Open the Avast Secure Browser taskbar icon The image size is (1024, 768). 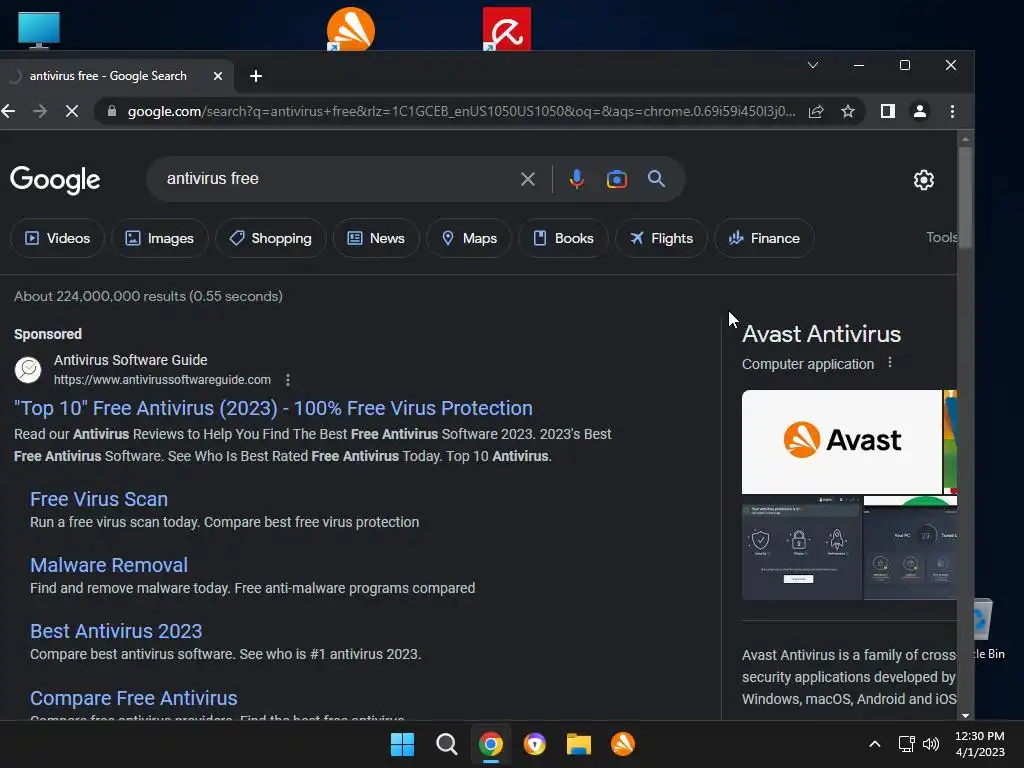(535, 744)
